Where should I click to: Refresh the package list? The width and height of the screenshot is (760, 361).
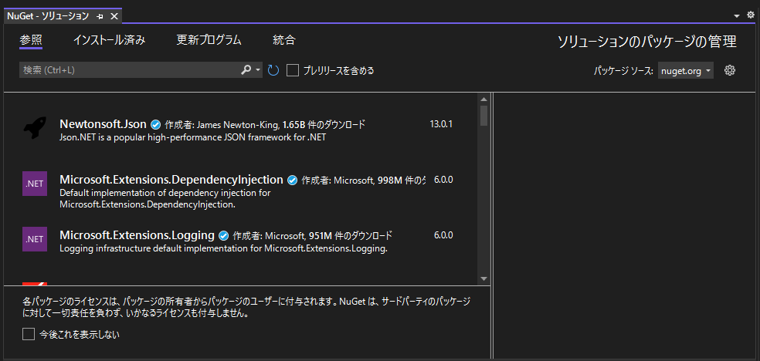[x=273, y=71]
